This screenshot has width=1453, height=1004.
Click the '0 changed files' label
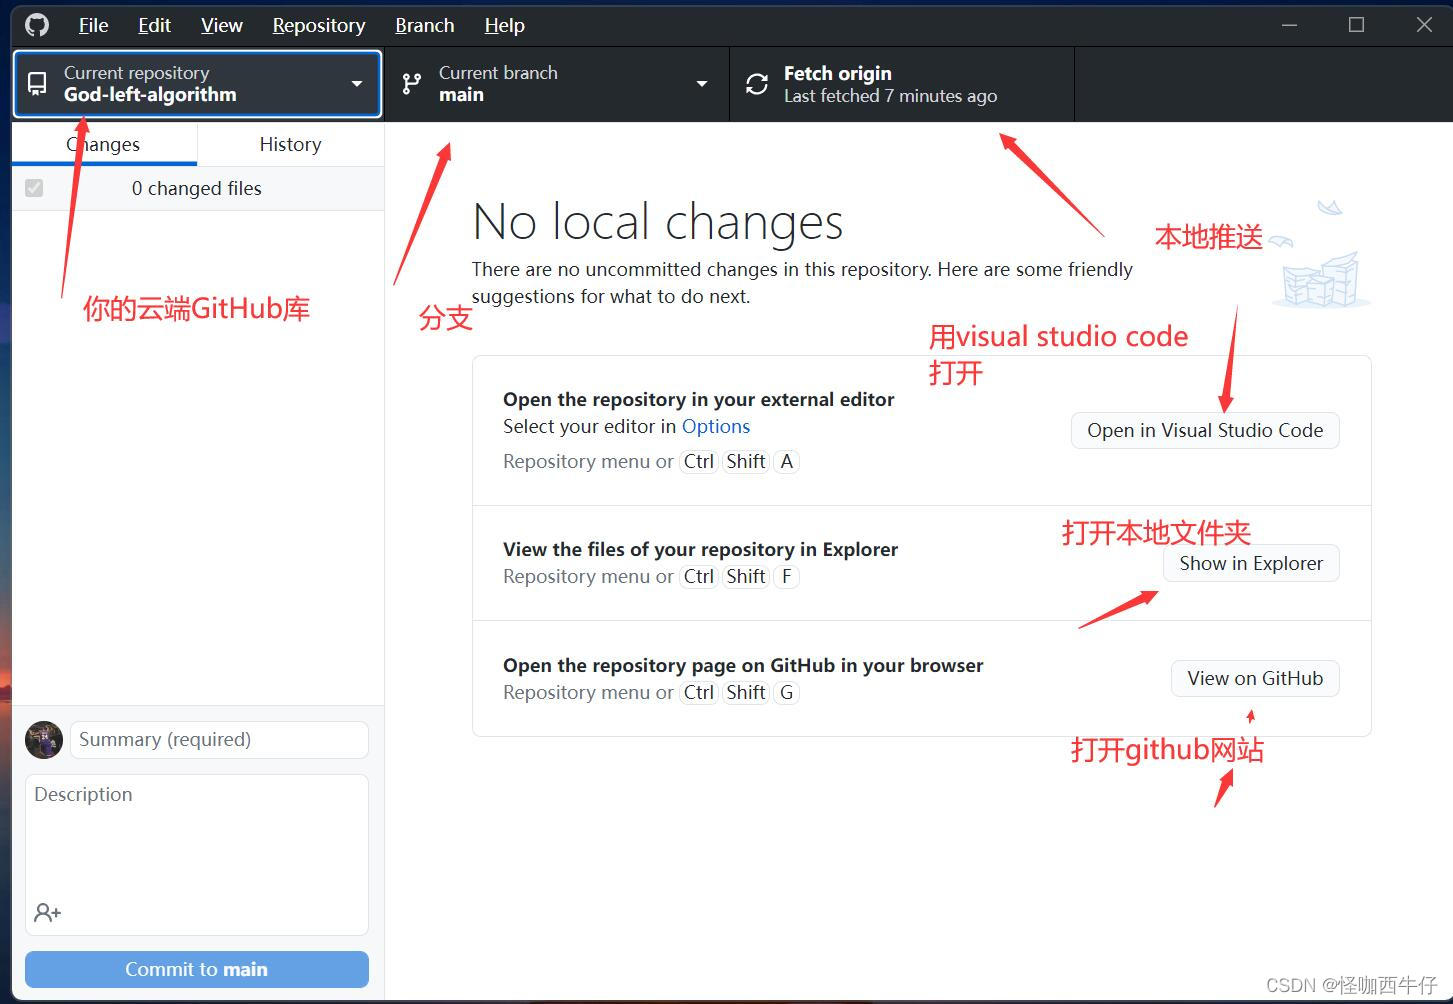coord(197,188)
